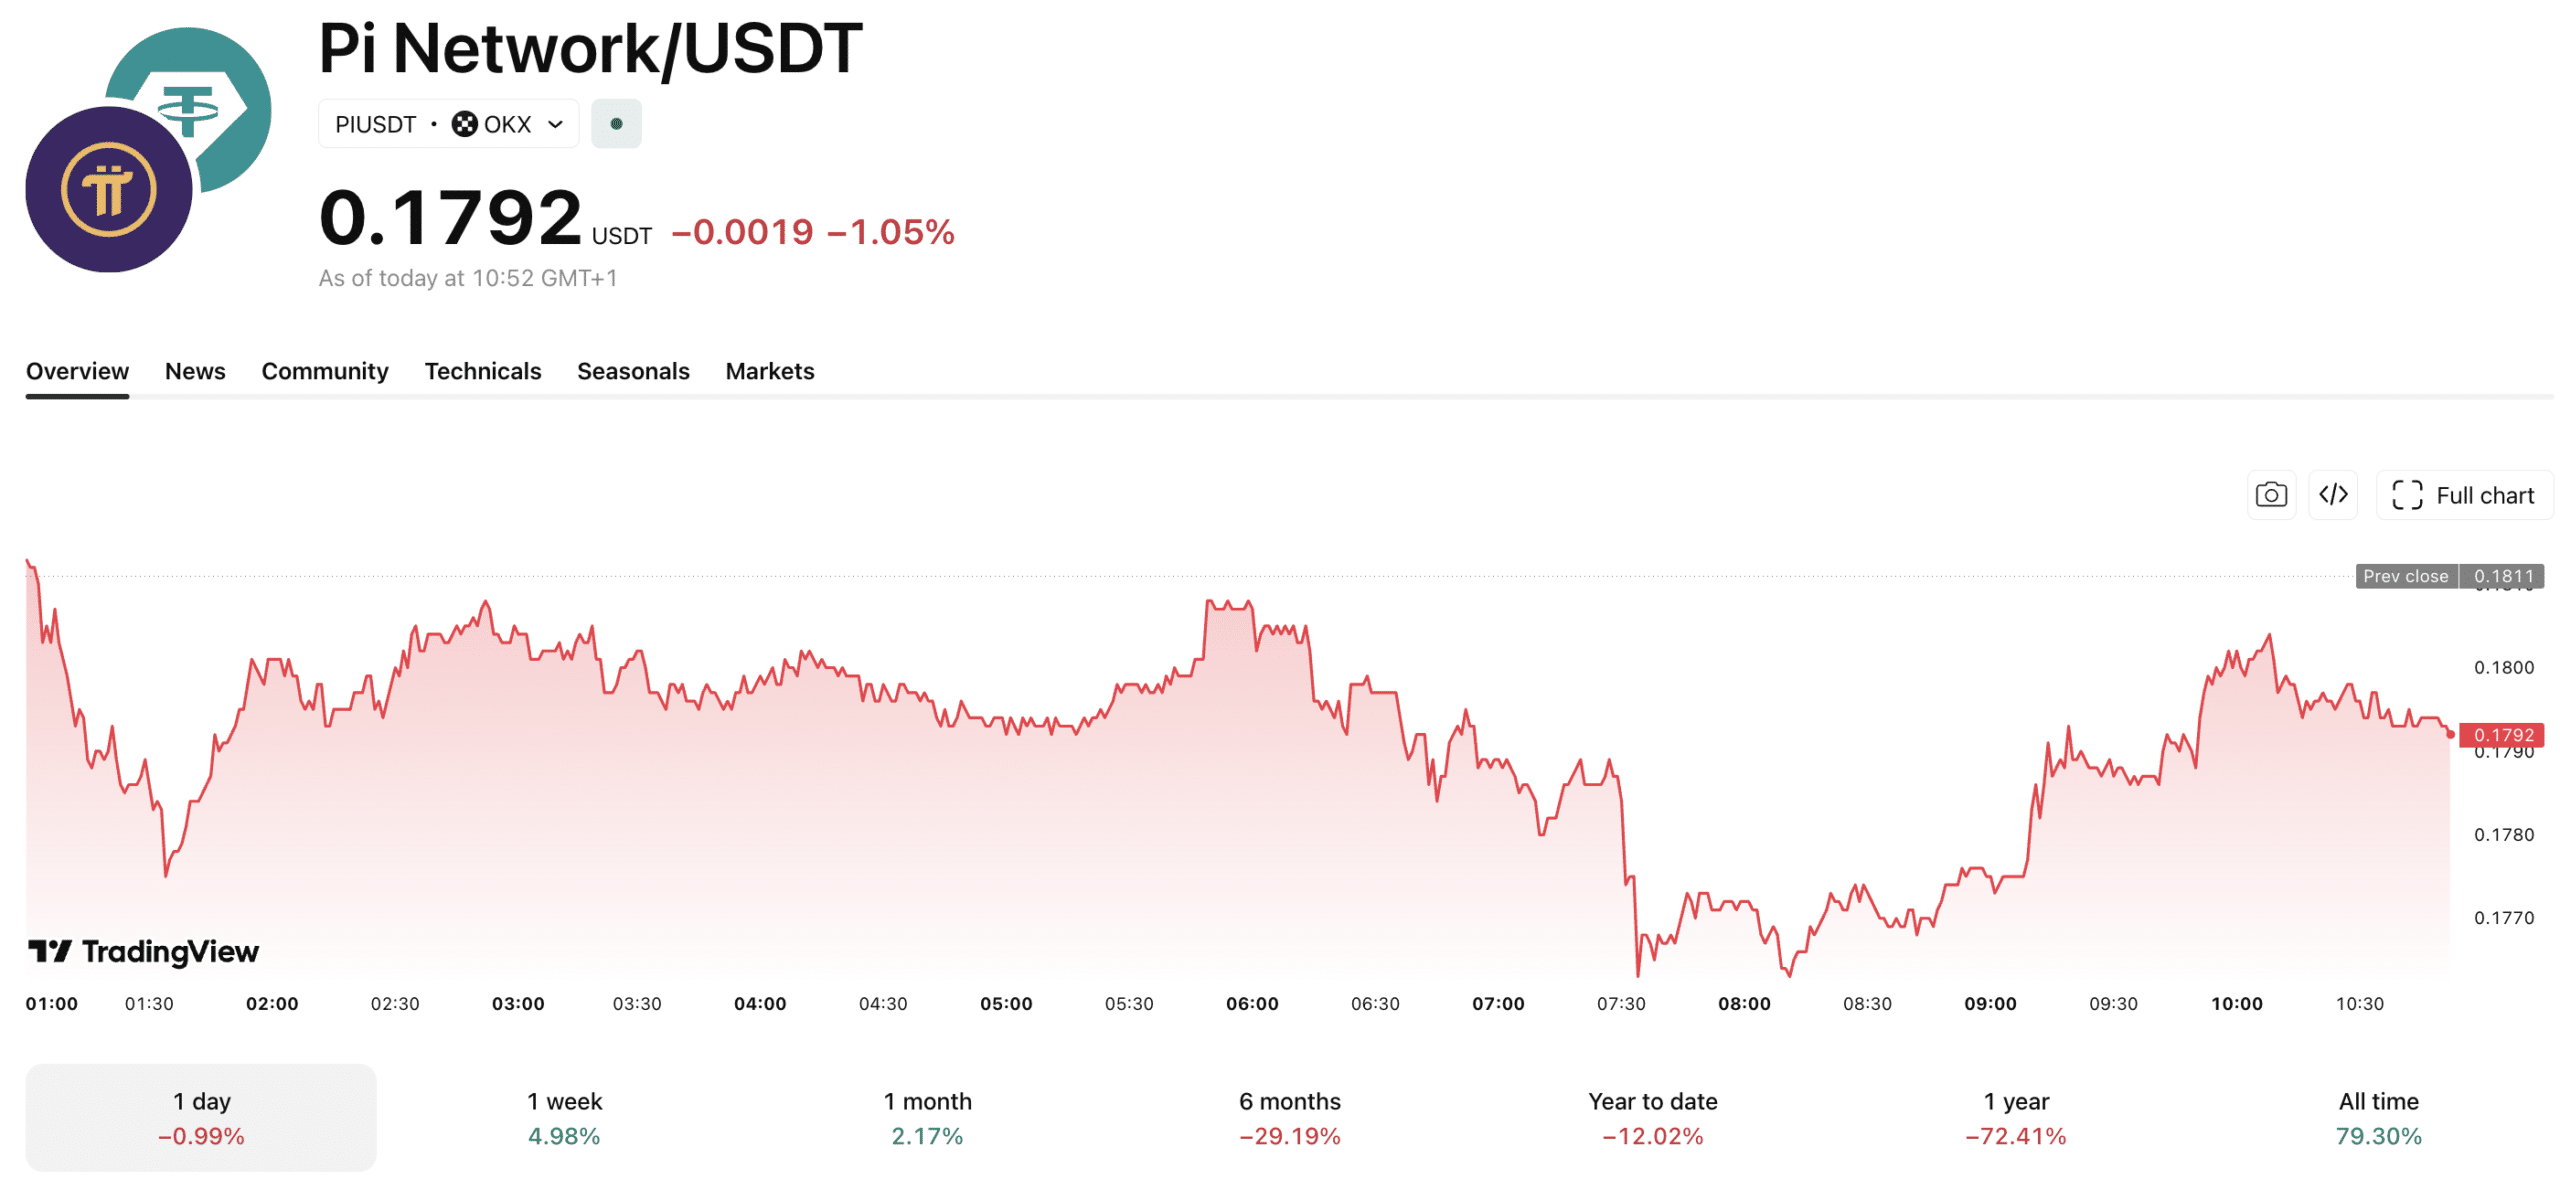Select the Seasonals tab
Screen dimensions: 2560x1179
point(633,371)
